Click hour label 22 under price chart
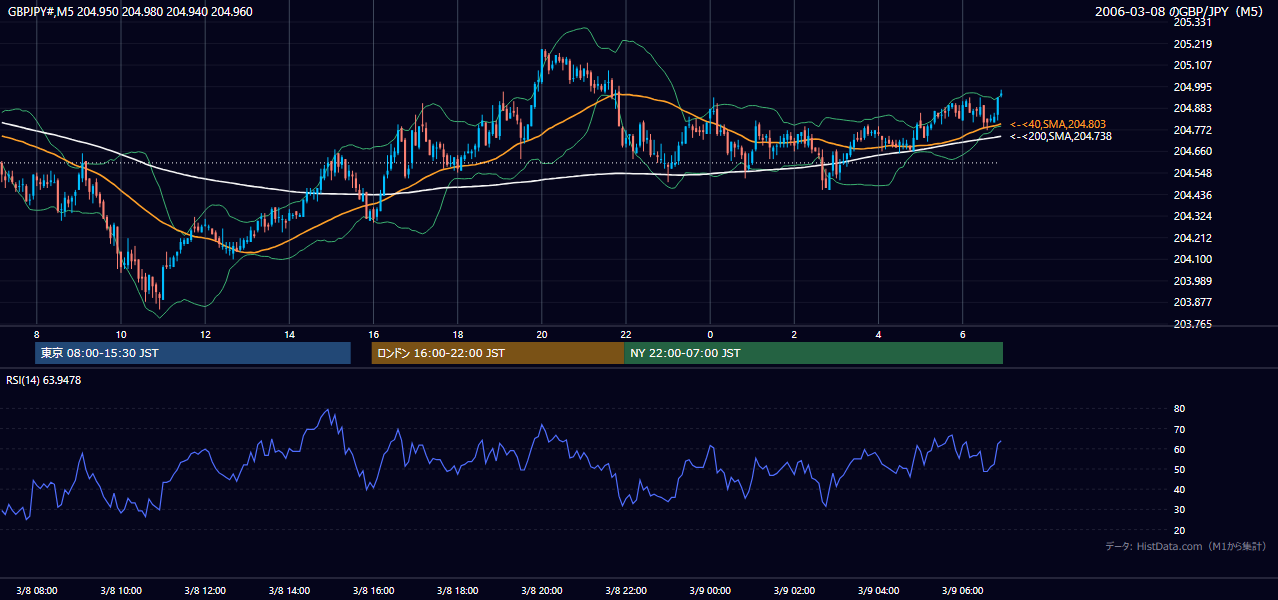 point(626,334)
